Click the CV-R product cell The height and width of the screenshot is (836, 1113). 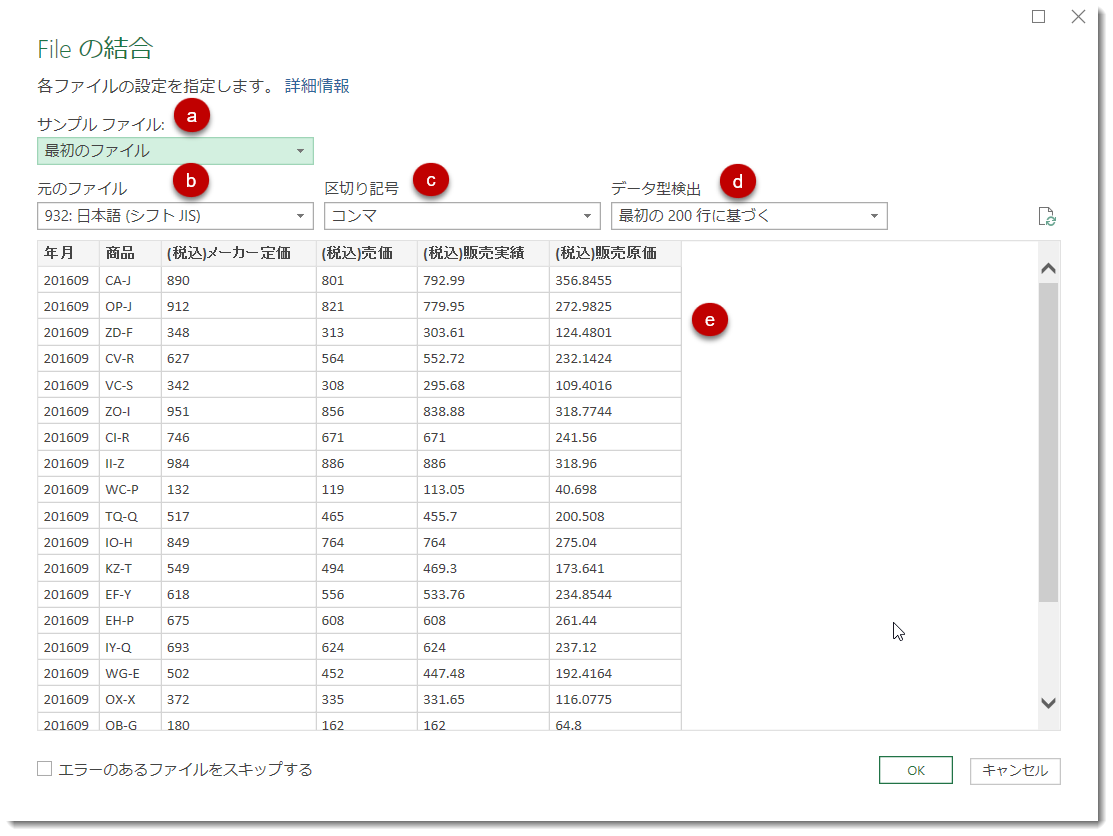coord(130,358)
